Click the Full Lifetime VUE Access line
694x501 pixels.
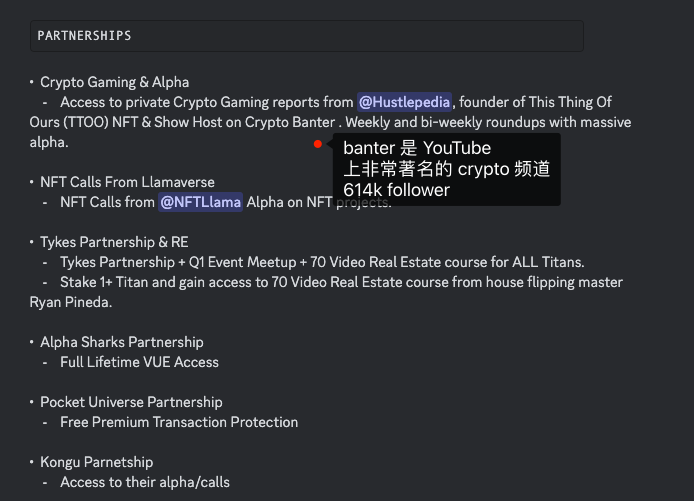[139, 362]
